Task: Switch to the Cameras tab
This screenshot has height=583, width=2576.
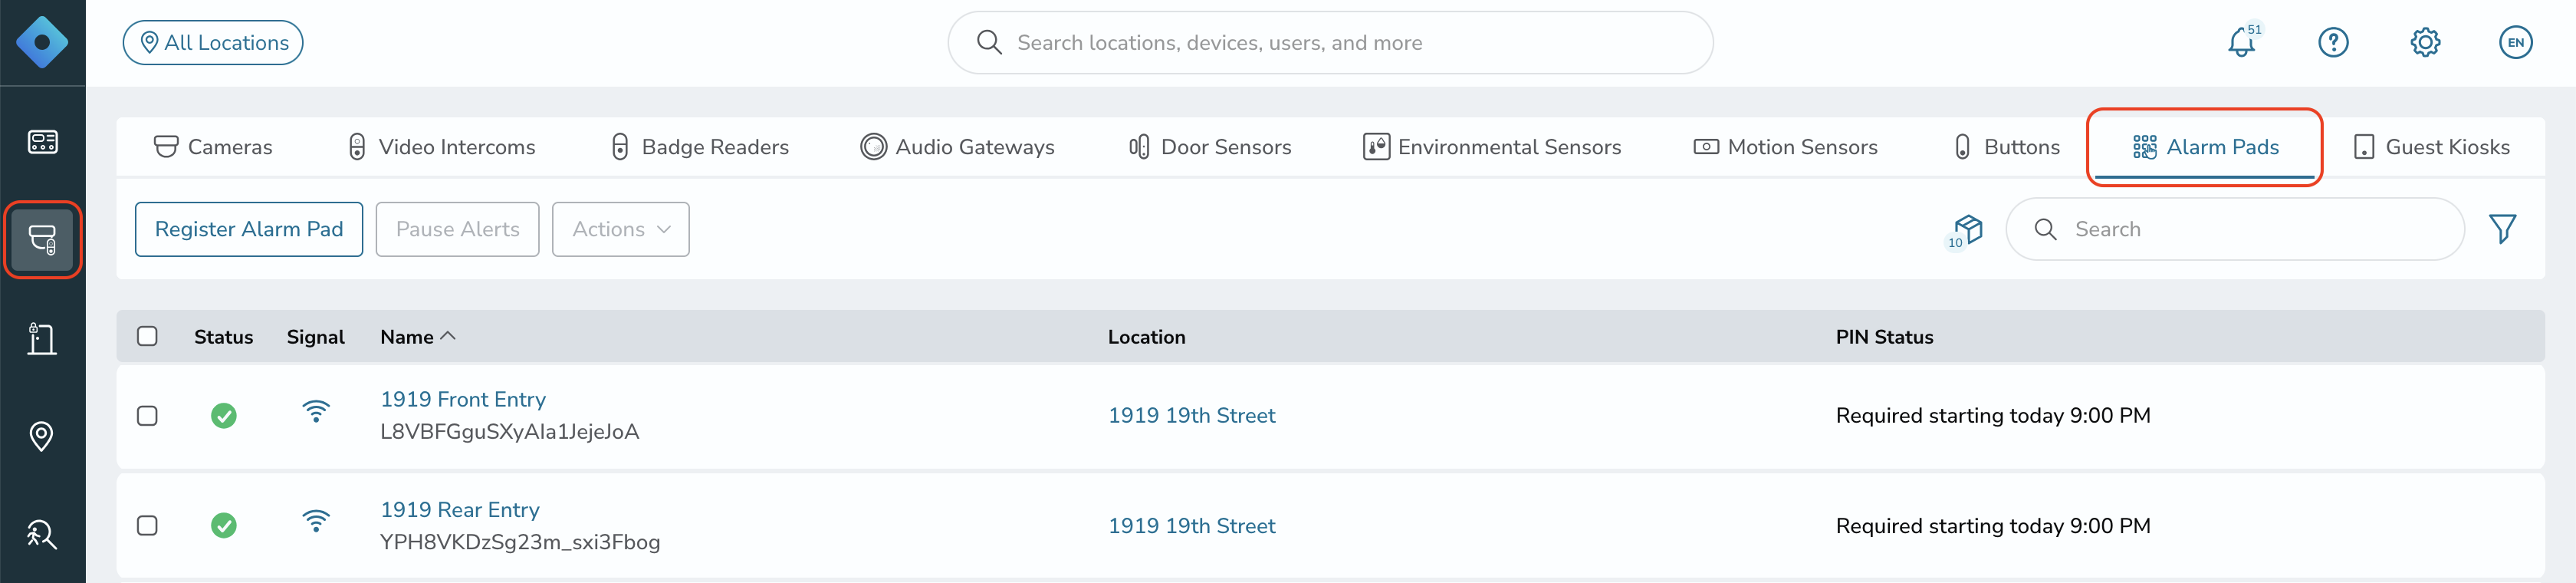Action: pyautogui.click(x=213, y=147)
